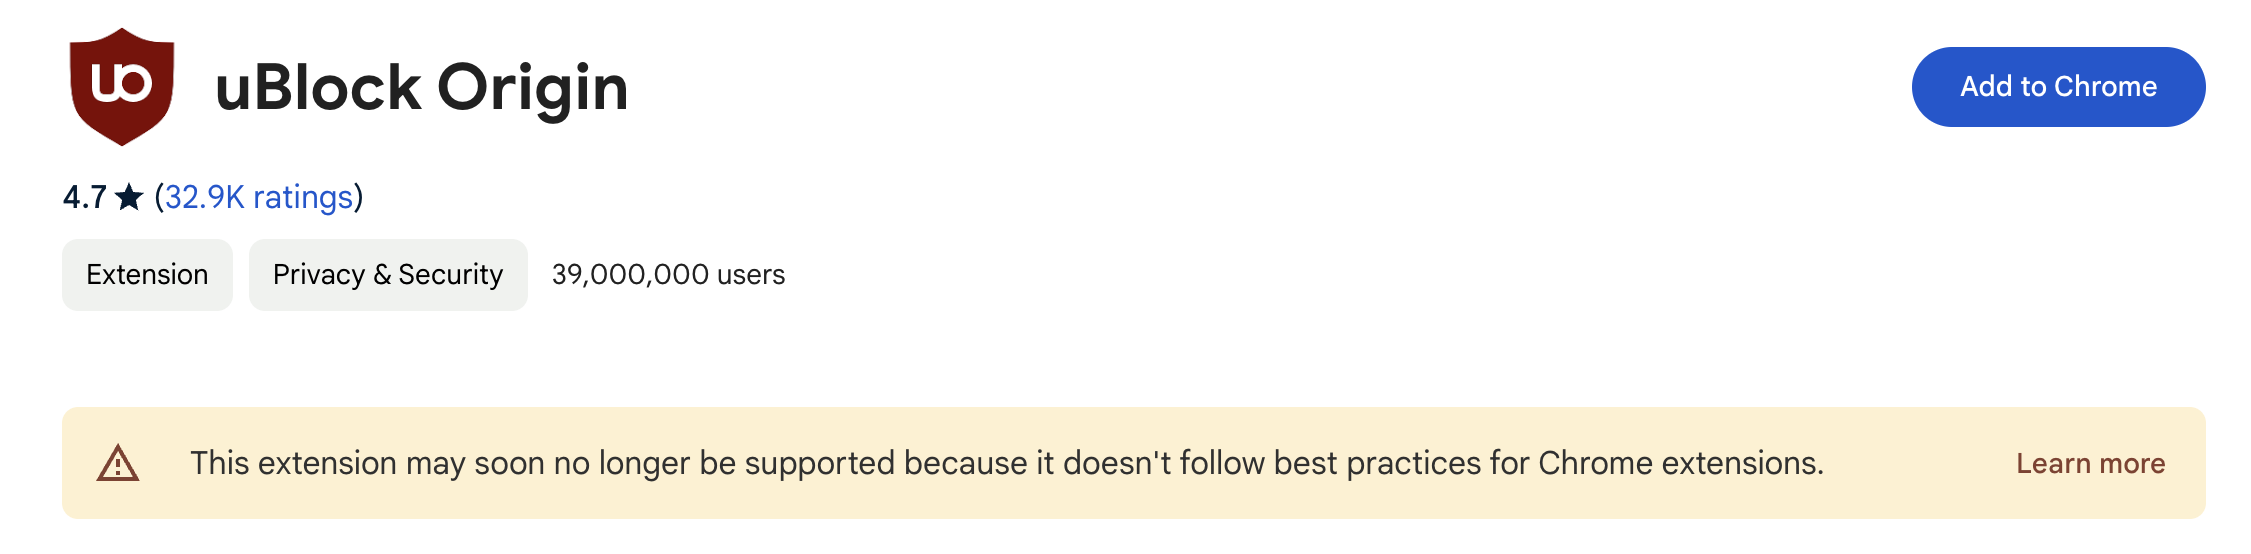This screenshot has width=2251, height=554.
Task: Click the 39,000,000 users count
Action: click(x=668, y=274)
